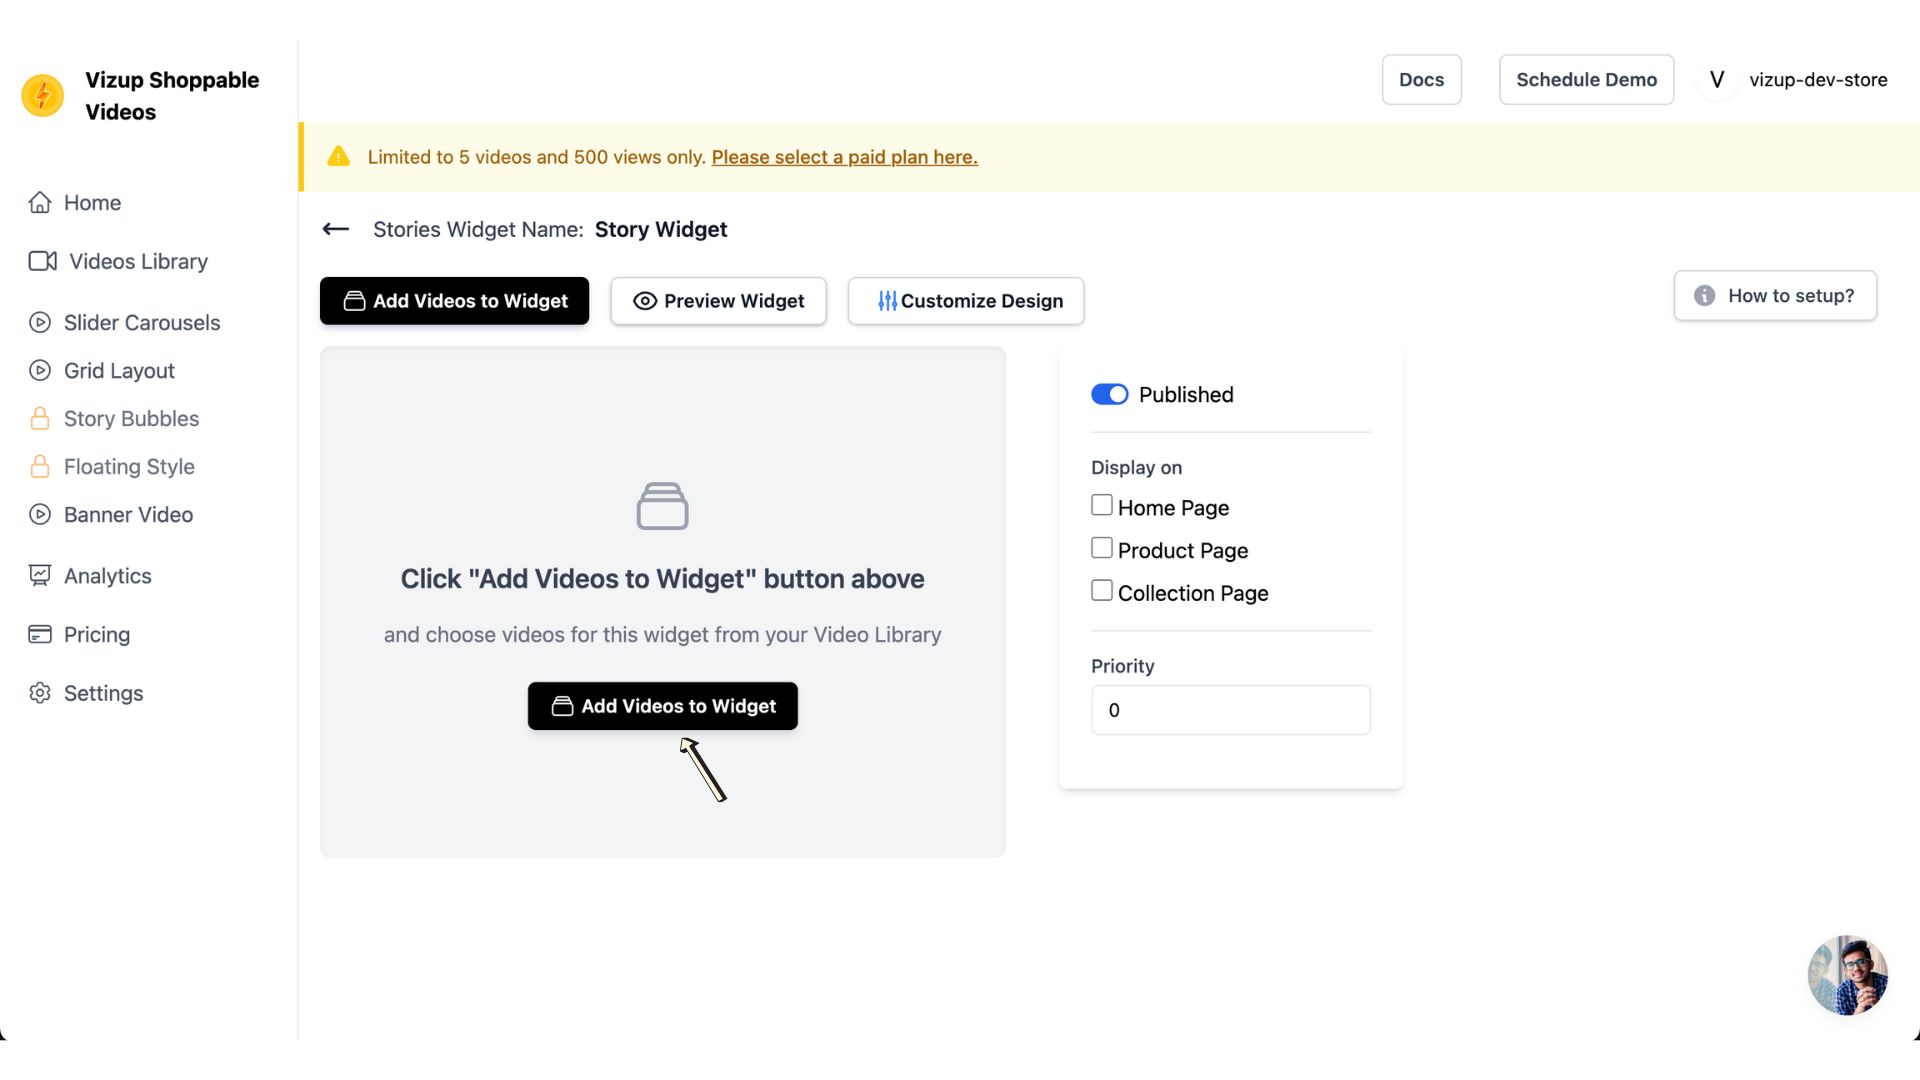Click the Videos Library camera icon

tap(43, 262)
